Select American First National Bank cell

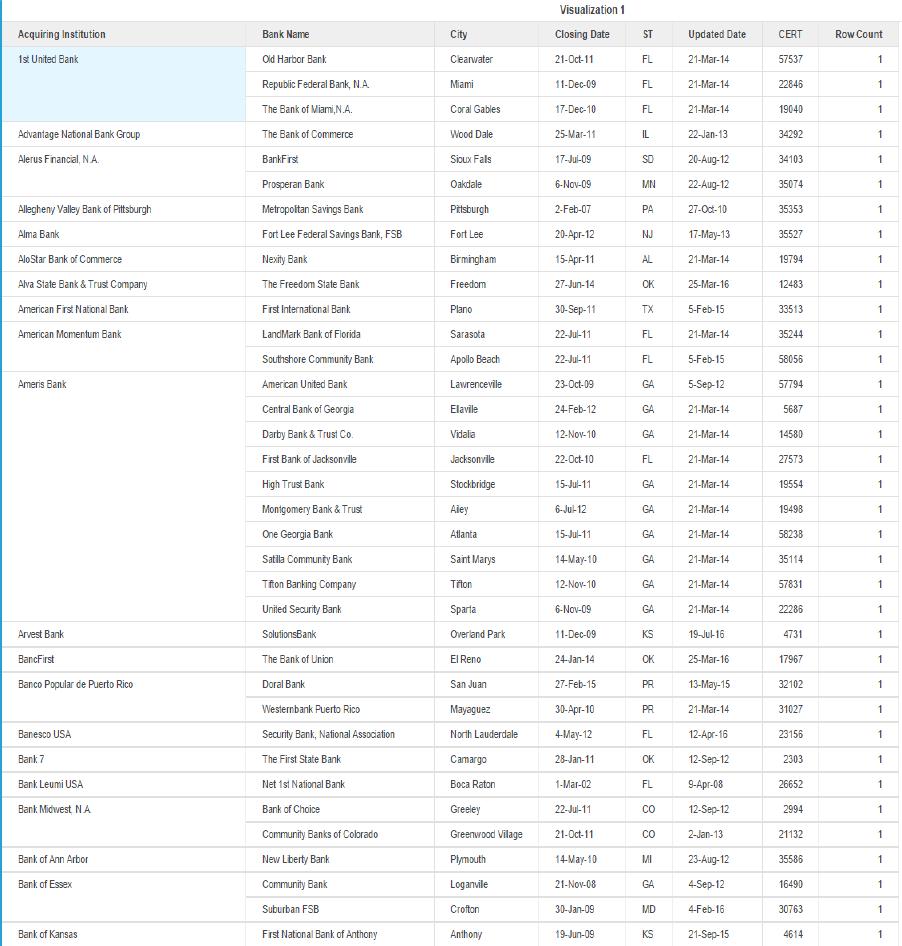pos(124,310)
